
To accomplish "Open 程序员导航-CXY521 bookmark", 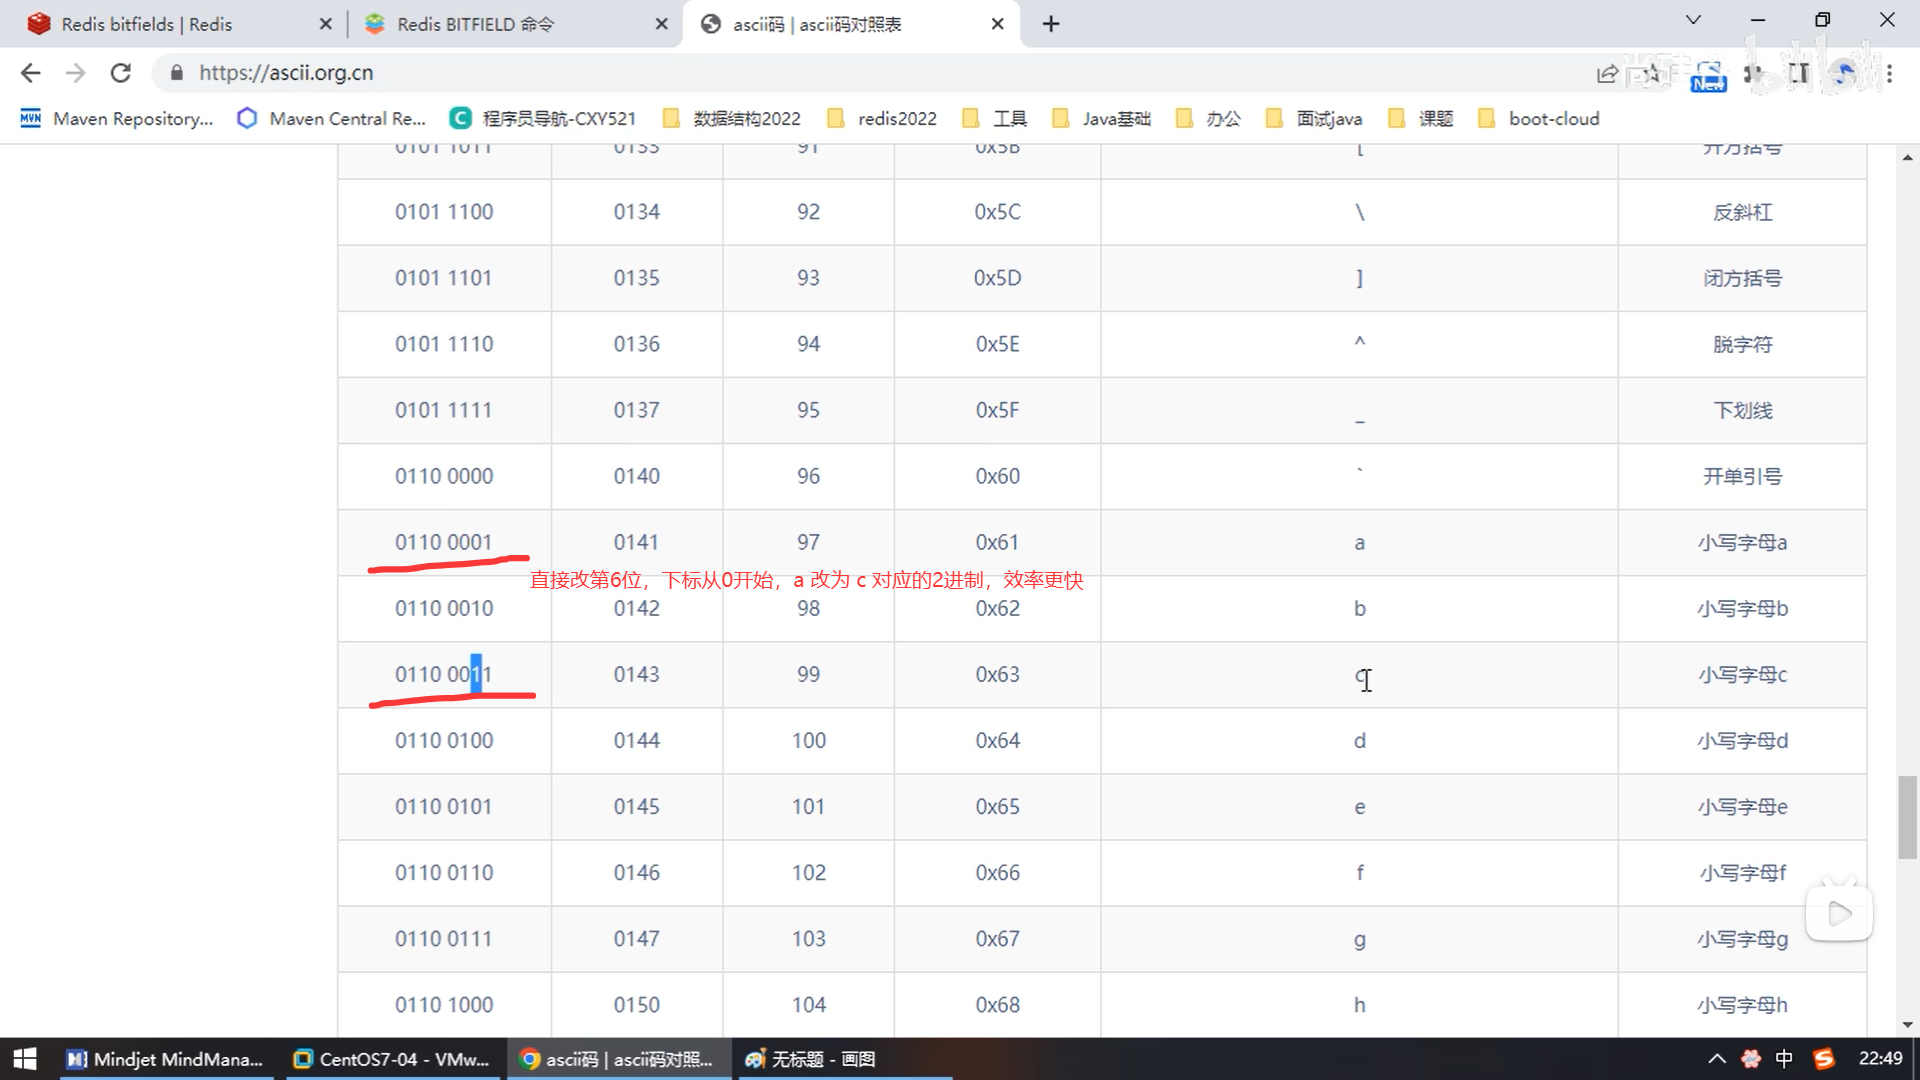I will point(543,119).
